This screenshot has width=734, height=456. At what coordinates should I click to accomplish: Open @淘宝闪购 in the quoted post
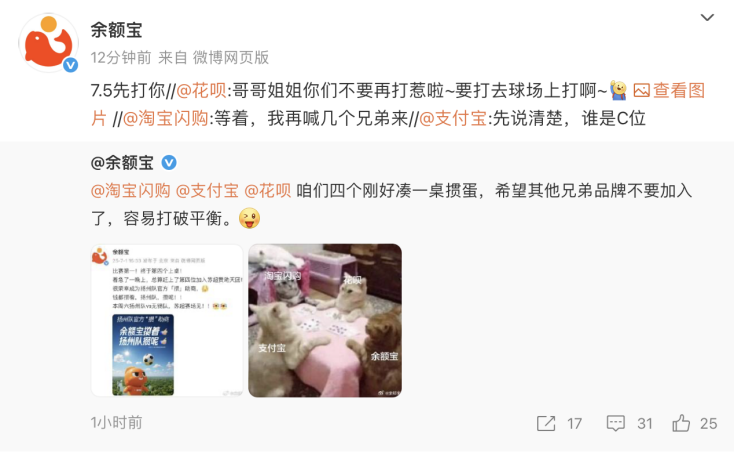coord(131,191)
